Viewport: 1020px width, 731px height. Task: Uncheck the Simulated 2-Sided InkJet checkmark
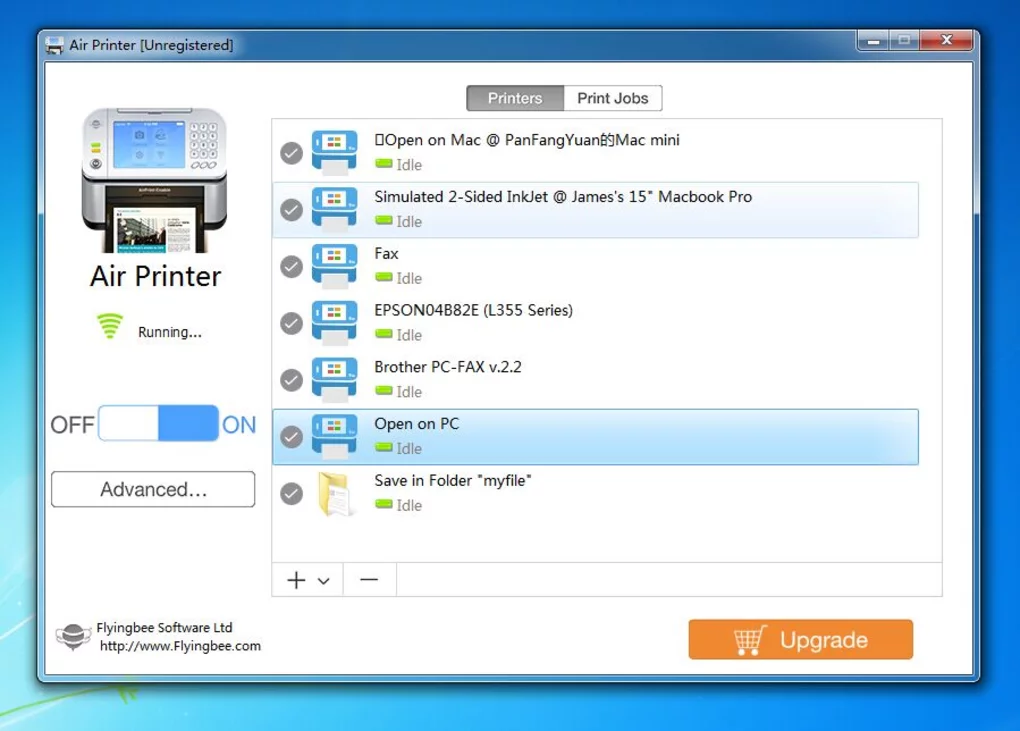291,210
